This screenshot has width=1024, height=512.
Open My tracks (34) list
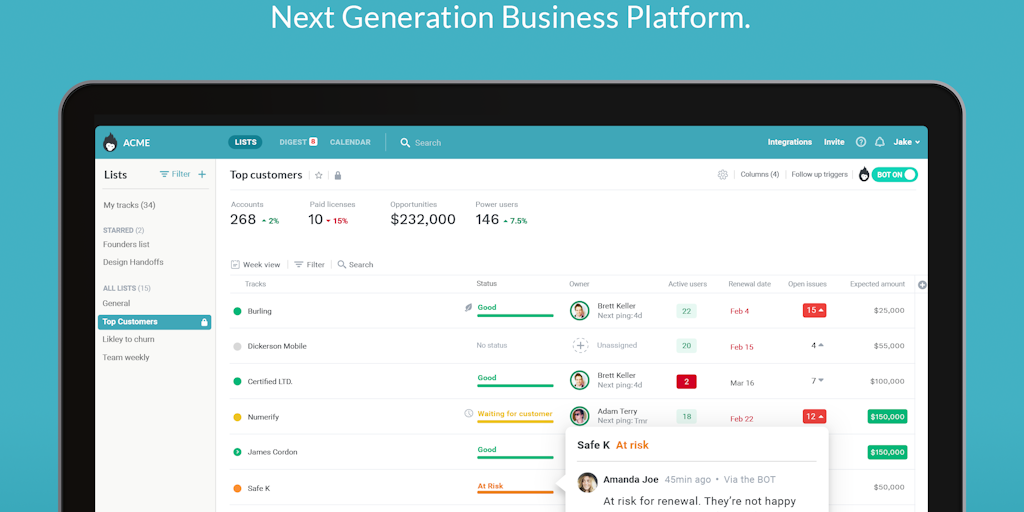point(129,205)
